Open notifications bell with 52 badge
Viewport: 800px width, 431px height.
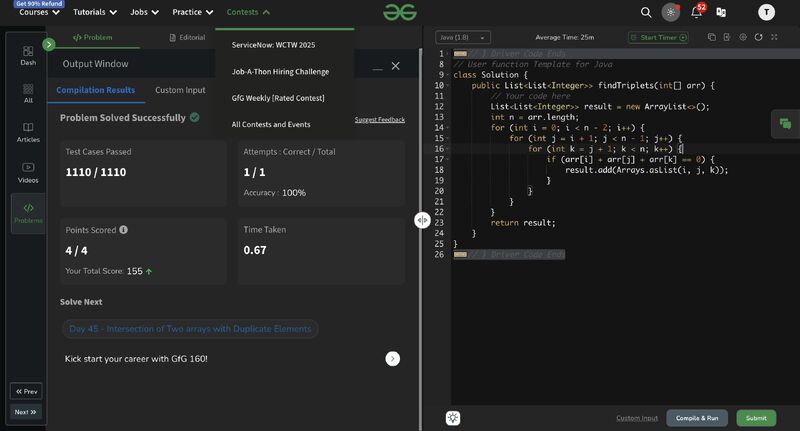pyautogui.click(x=697, y=11)
